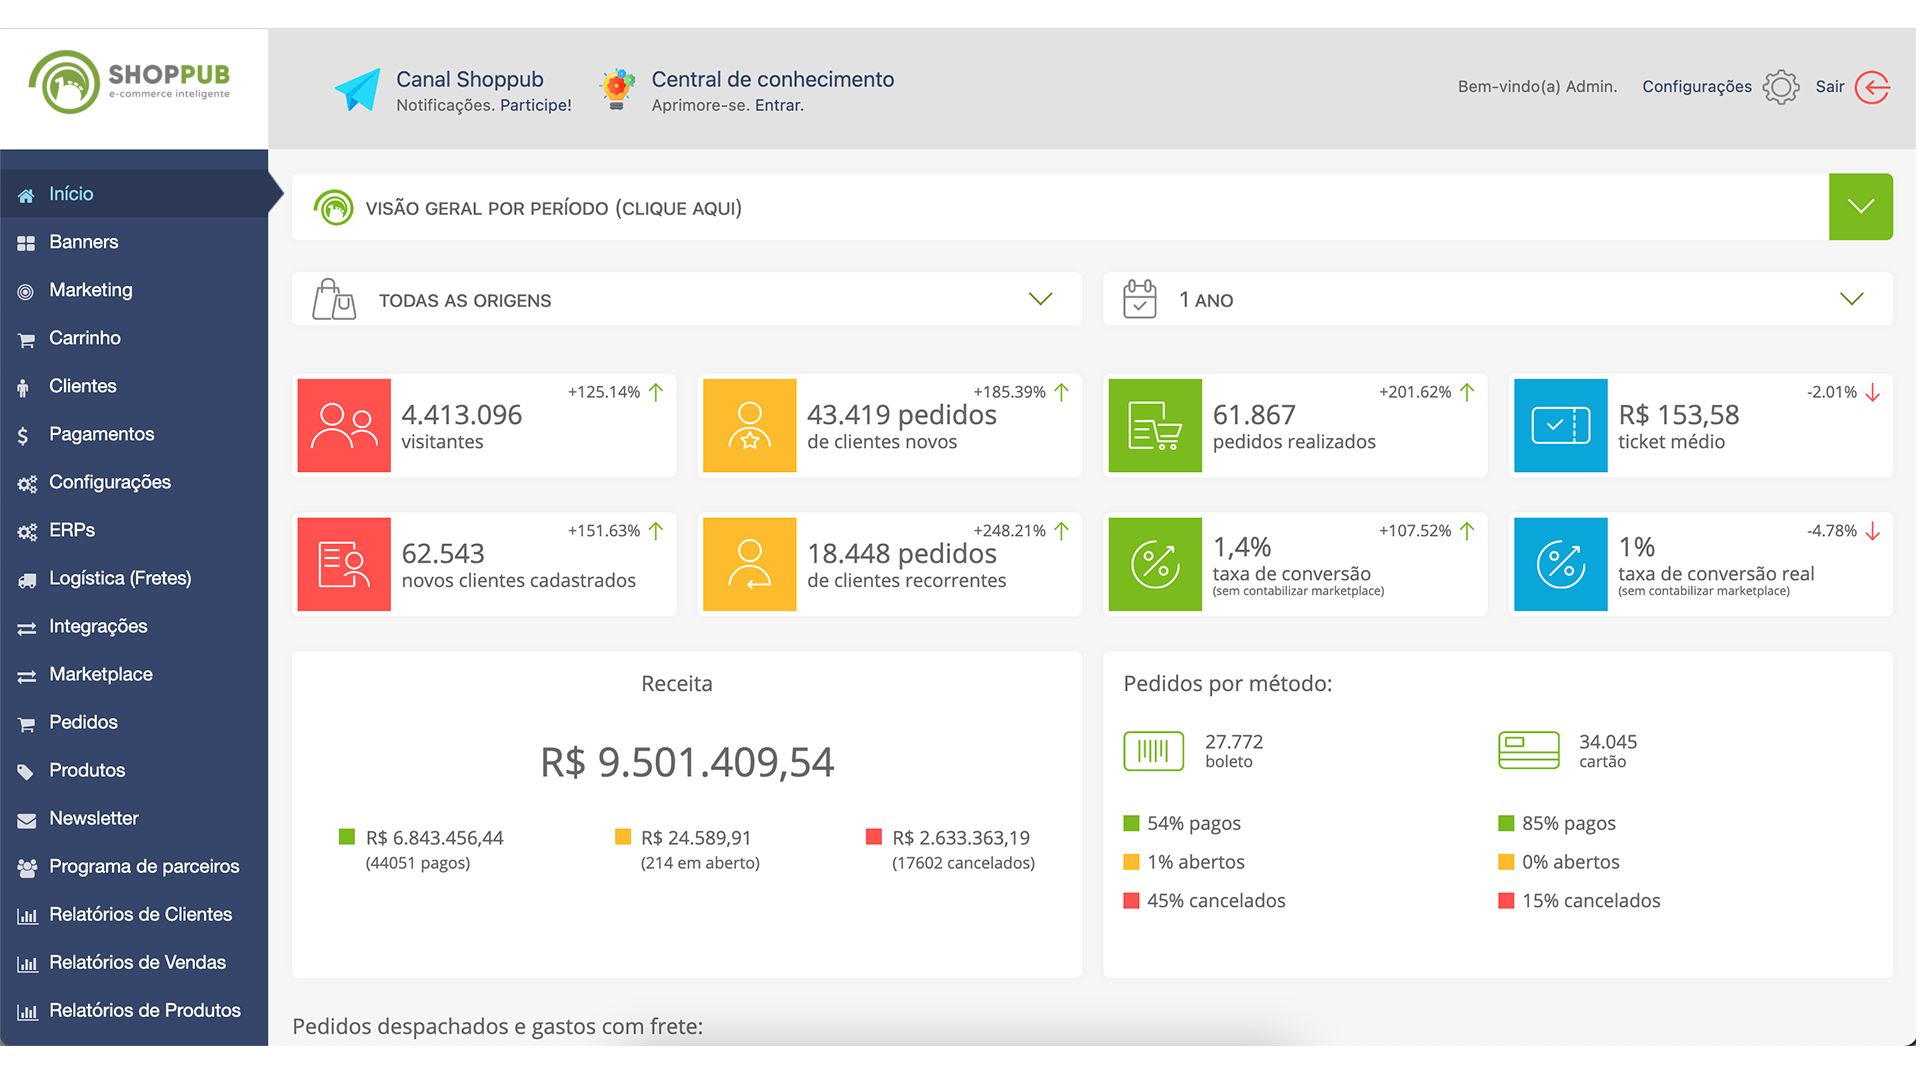Image resolution: width=1920 pixels, height=1080 pixels.
Task: Open Integrações menu item
Action: (x=134, y=626)
